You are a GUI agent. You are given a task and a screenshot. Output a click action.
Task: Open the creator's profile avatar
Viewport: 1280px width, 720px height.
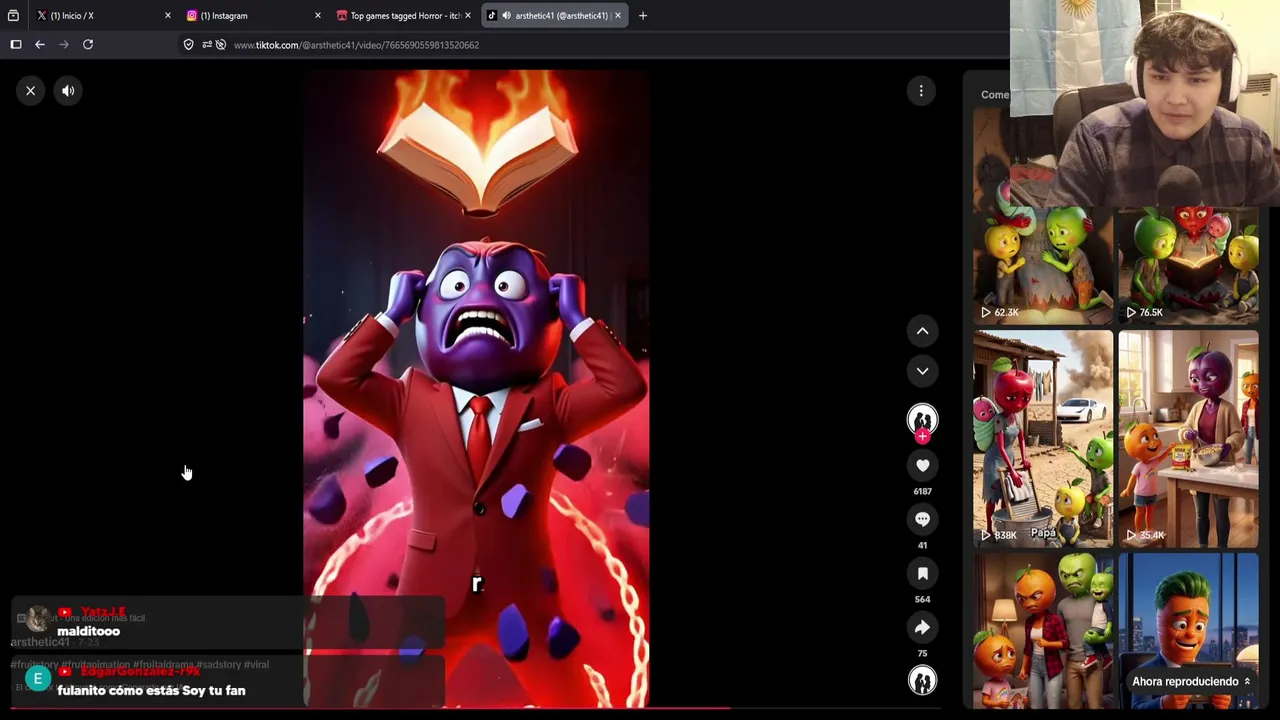(922, 418)
